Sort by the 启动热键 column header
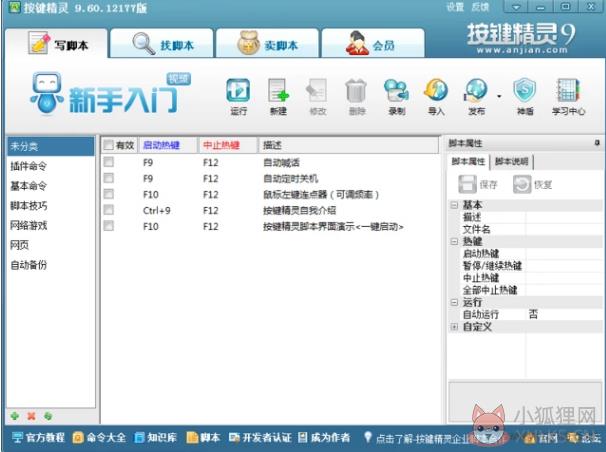 [x=168, y=145]
